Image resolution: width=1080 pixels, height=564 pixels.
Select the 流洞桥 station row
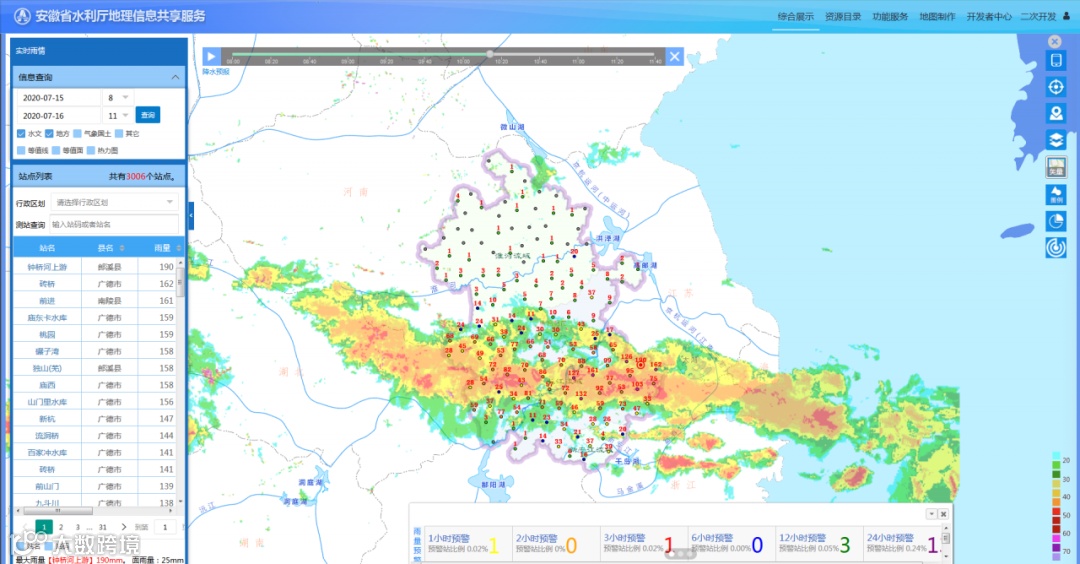tap(94, 436)
